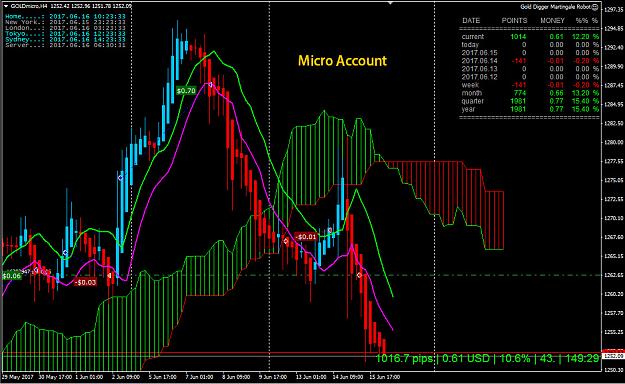
Task: Click the London clock row
Action: click(65, 28)
